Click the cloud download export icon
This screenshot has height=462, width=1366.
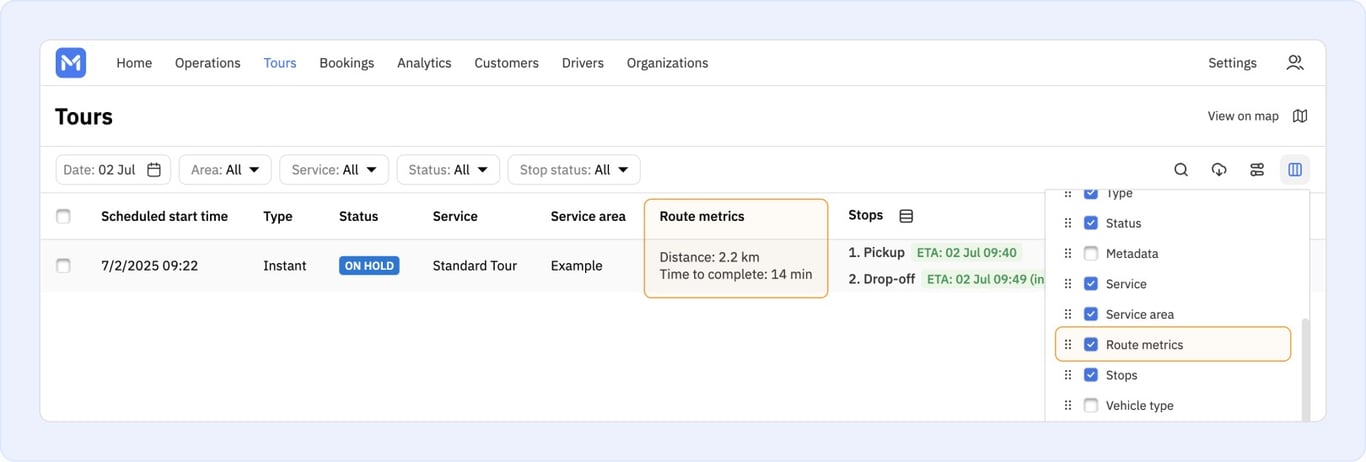tap(1219, 170)
